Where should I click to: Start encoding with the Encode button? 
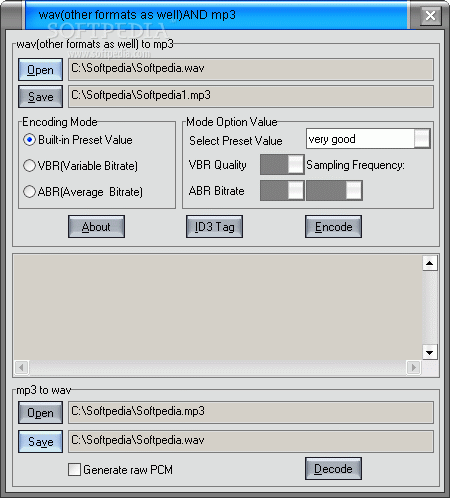click(333, 227)
